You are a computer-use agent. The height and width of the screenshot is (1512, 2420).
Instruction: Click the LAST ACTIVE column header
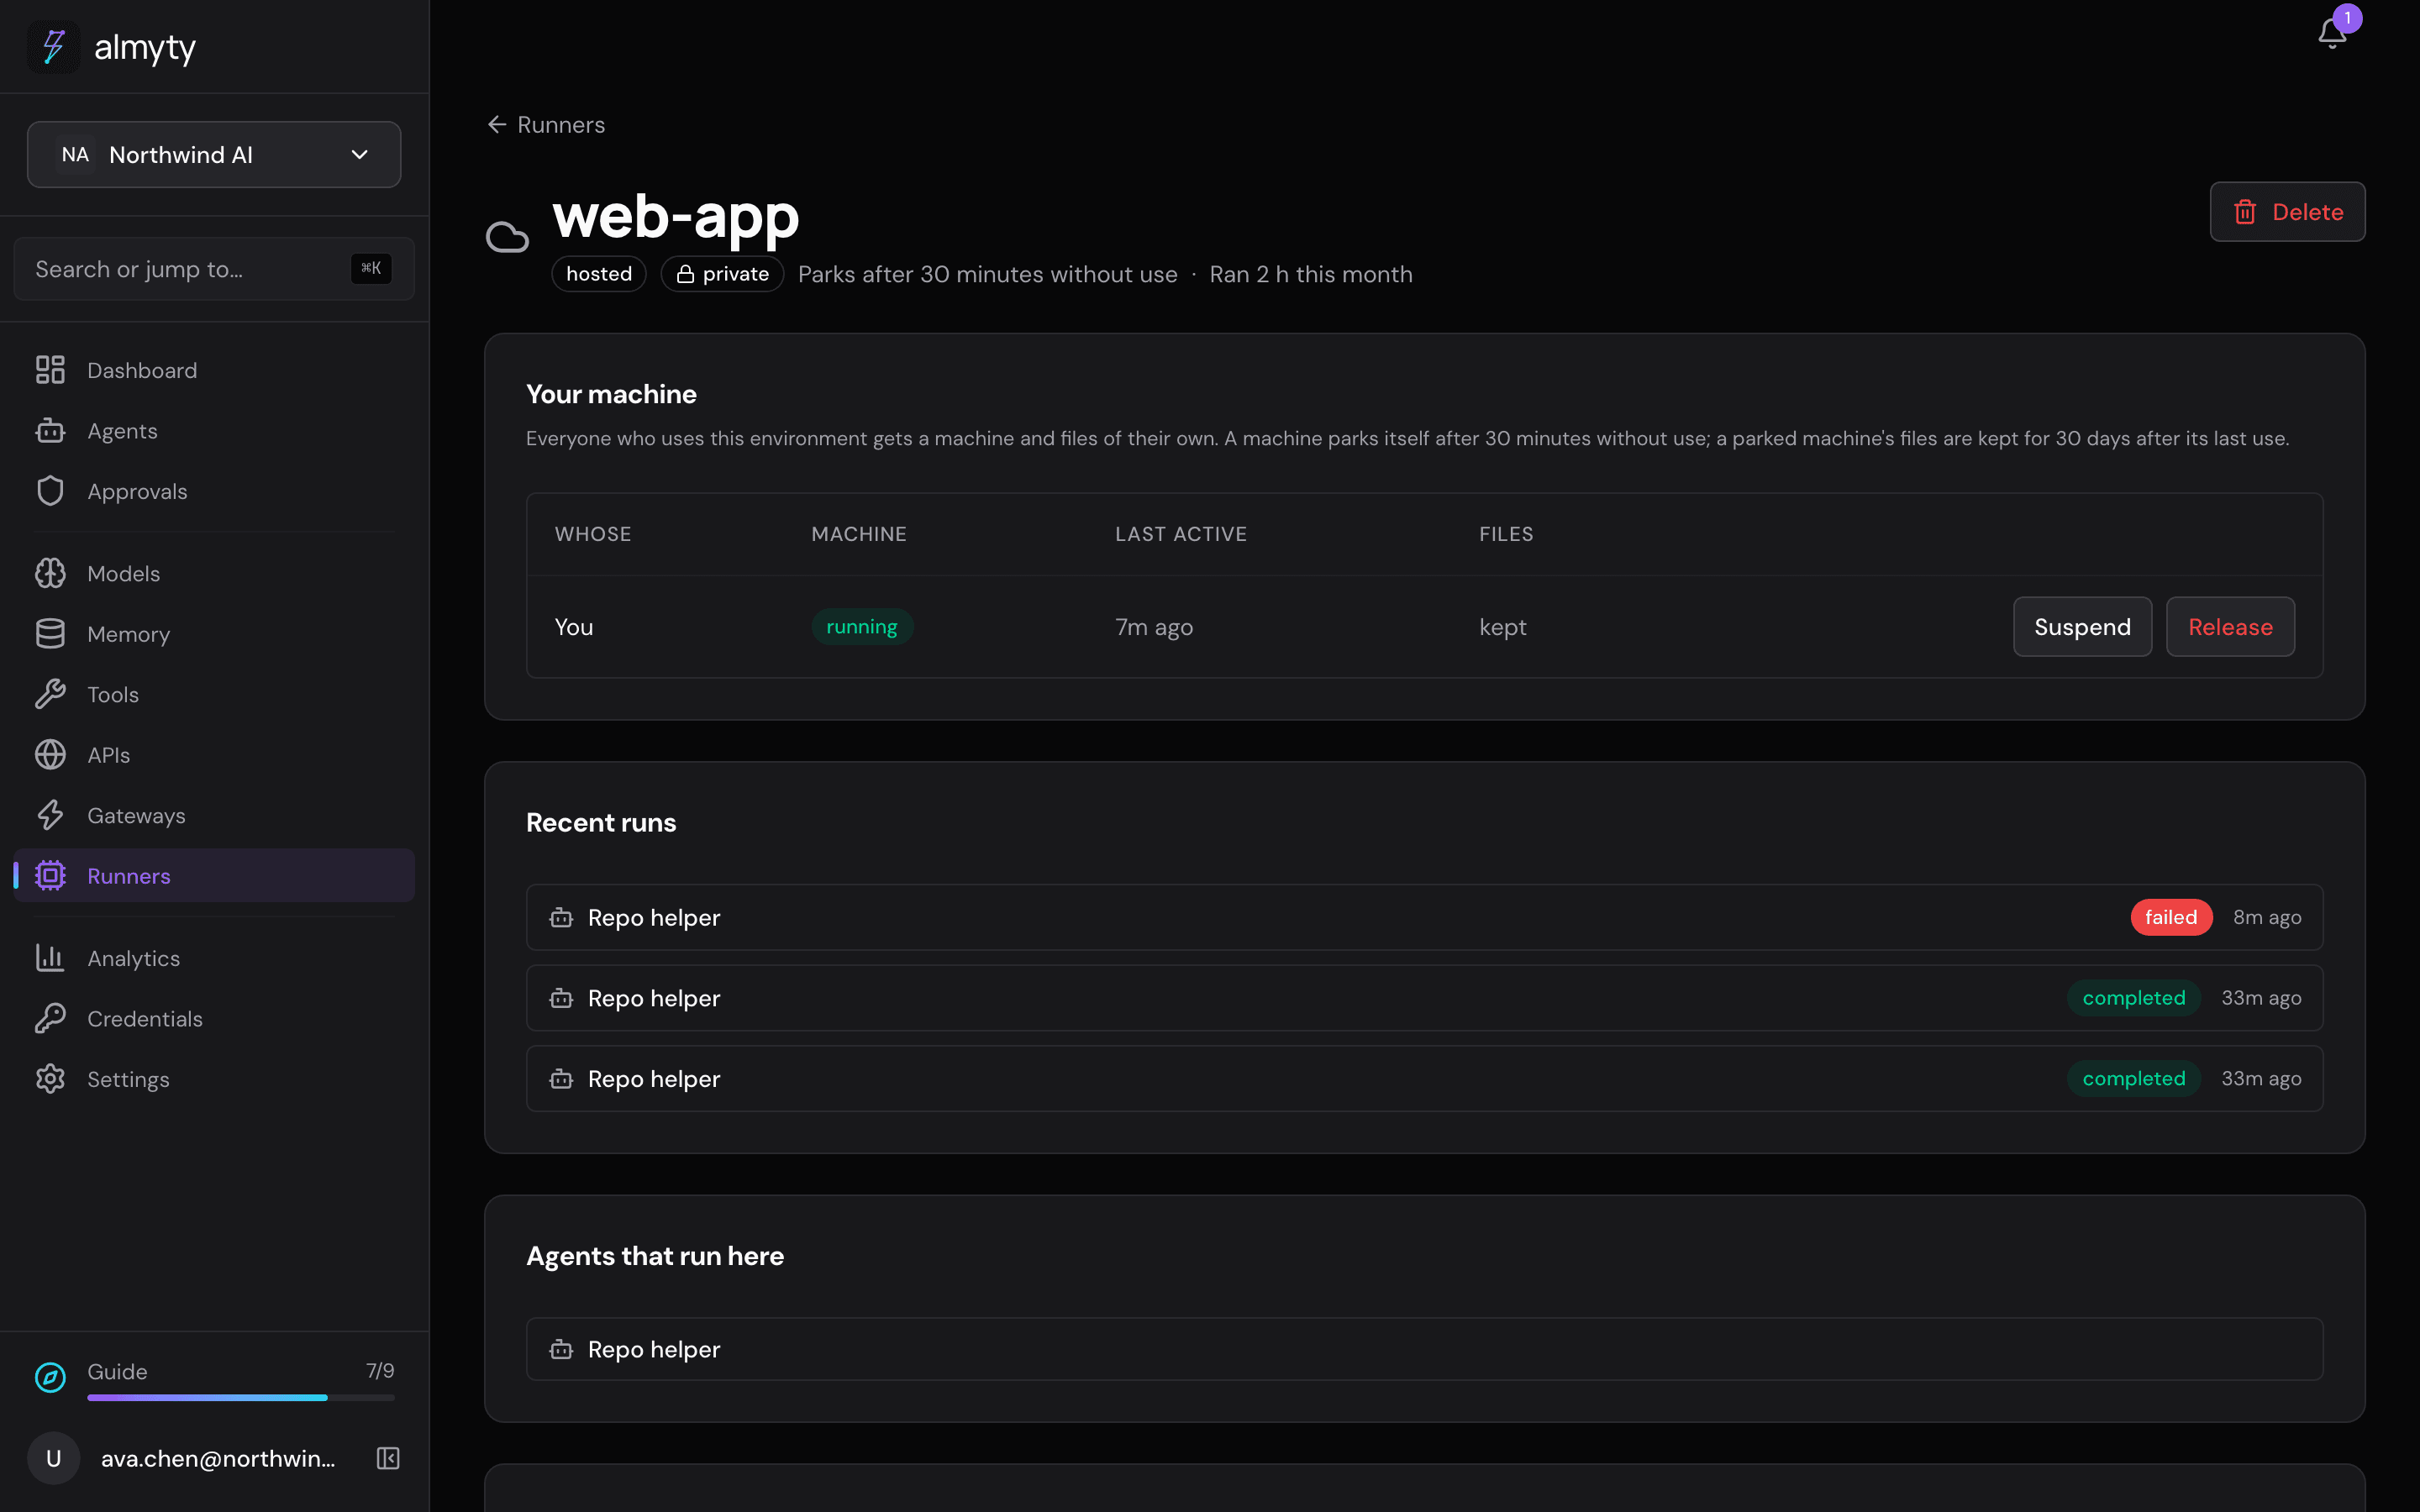coord(1181,534)
